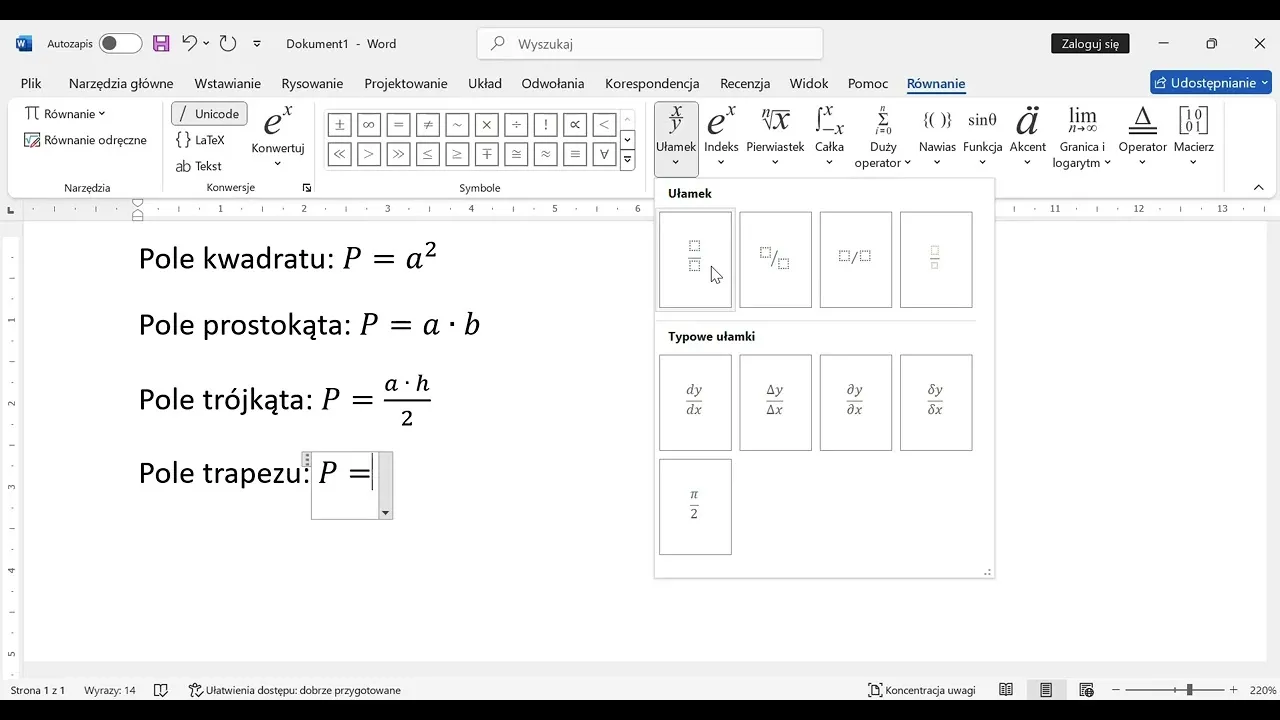The image size is (1280, 720).
Task: Select the Indeks (script) structure
Action: click(x=721, y=137)
